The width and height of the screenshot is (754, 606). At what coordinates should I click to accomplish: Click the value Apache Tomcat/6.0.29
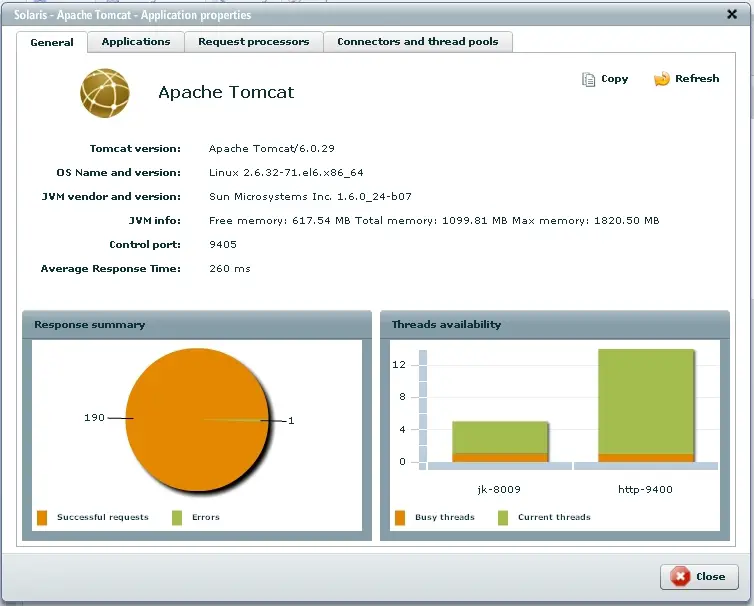(272, 149)
